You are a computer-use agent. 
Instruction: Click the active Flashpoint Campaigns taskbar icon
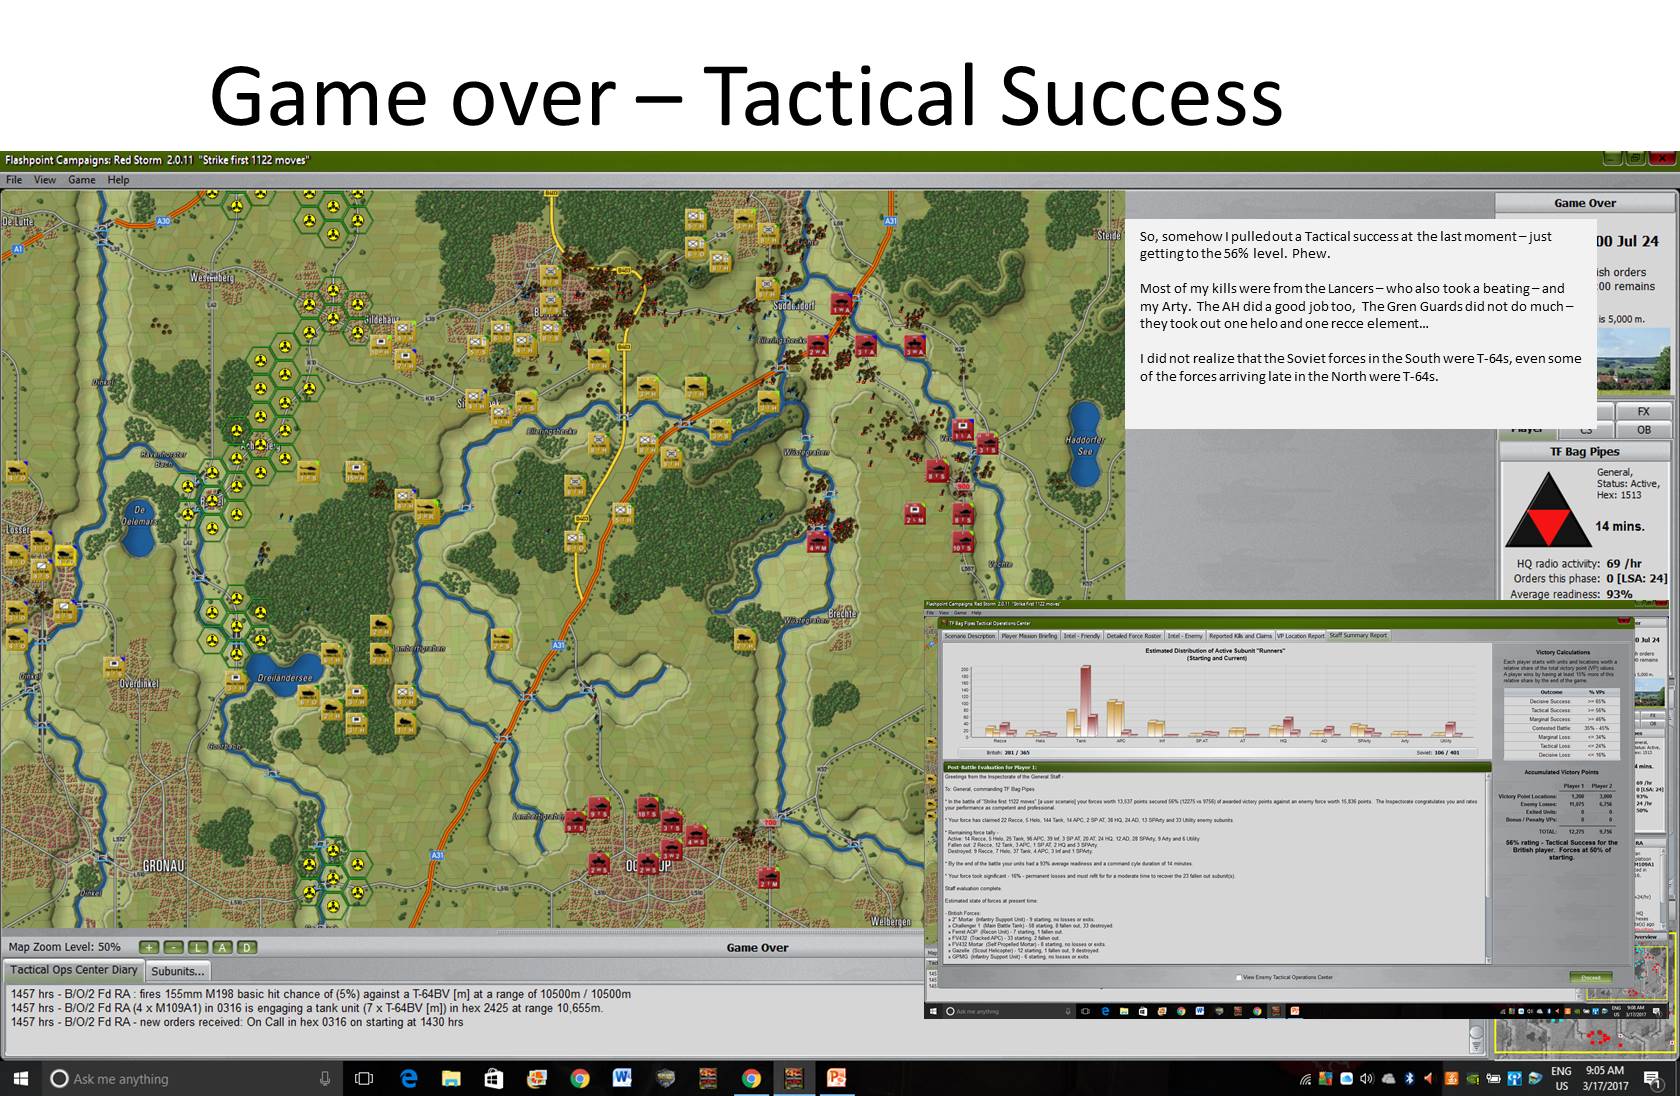pos(794,1078)
